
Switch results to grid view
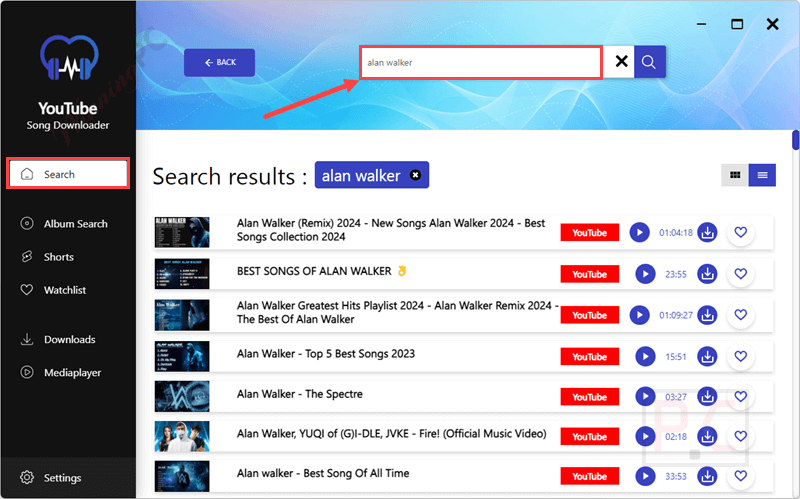(735, 175)
